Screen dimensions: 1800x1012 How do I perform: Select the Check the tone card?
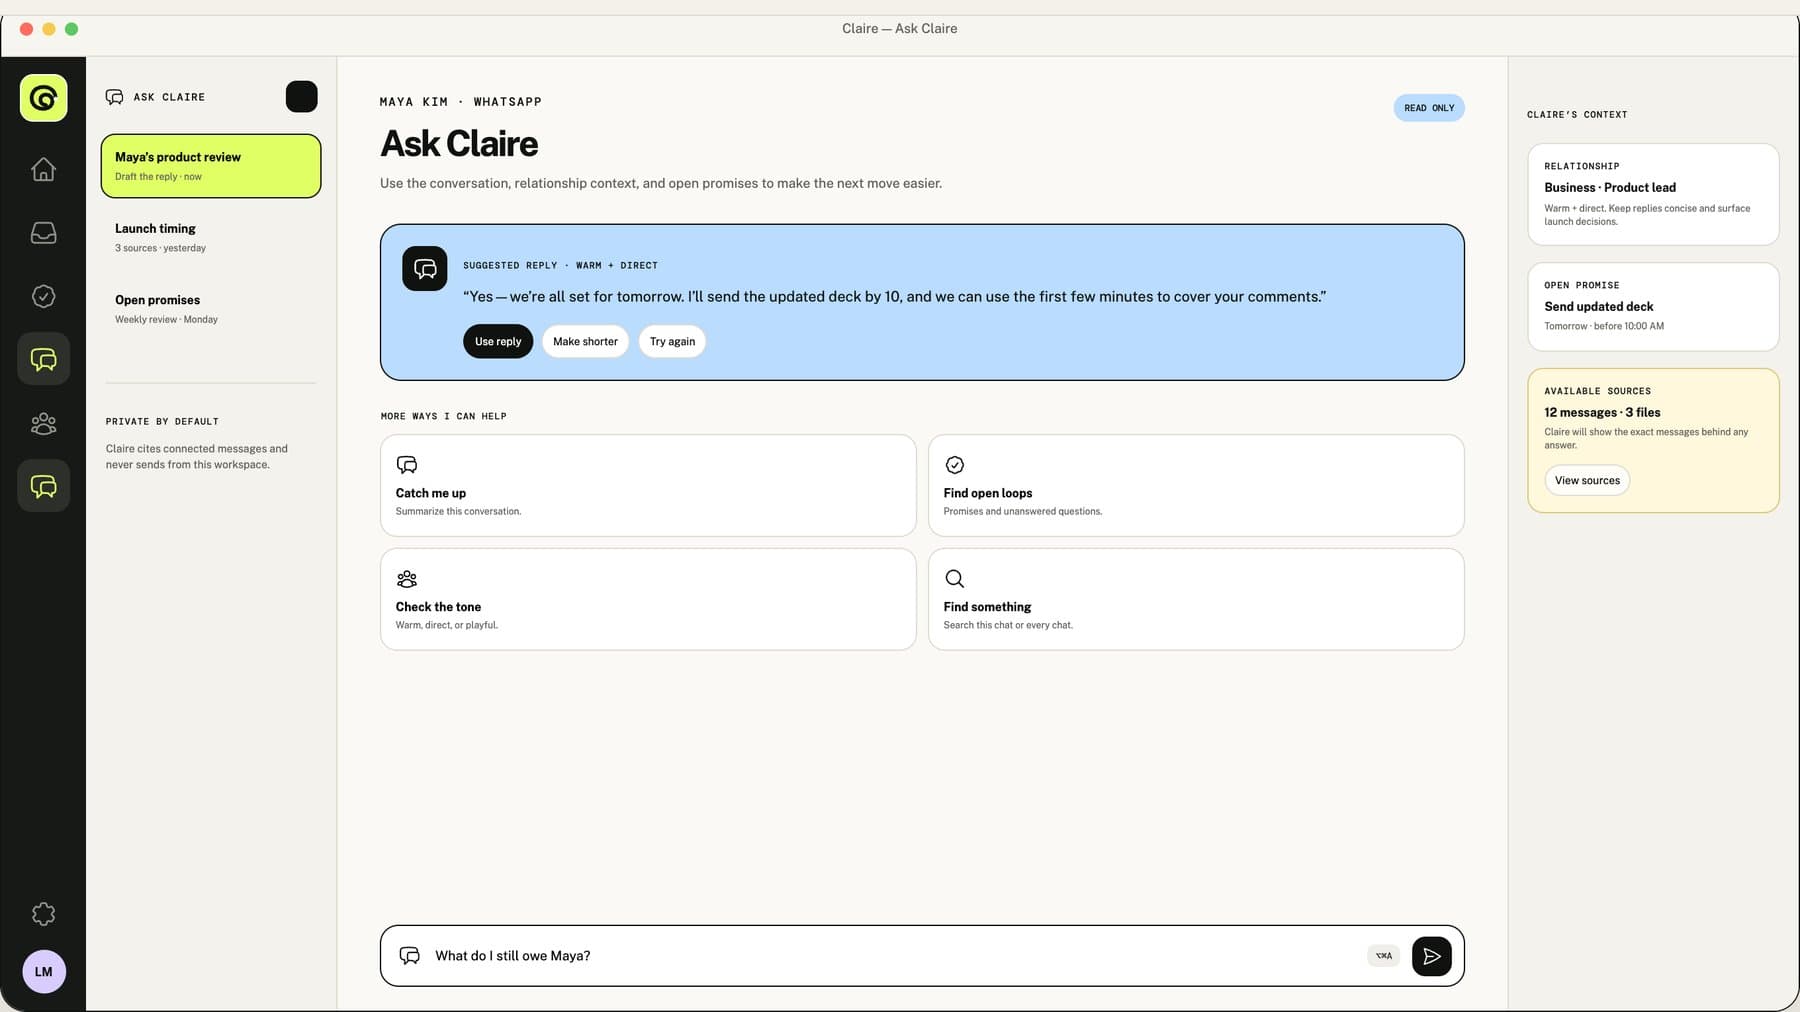648,599
